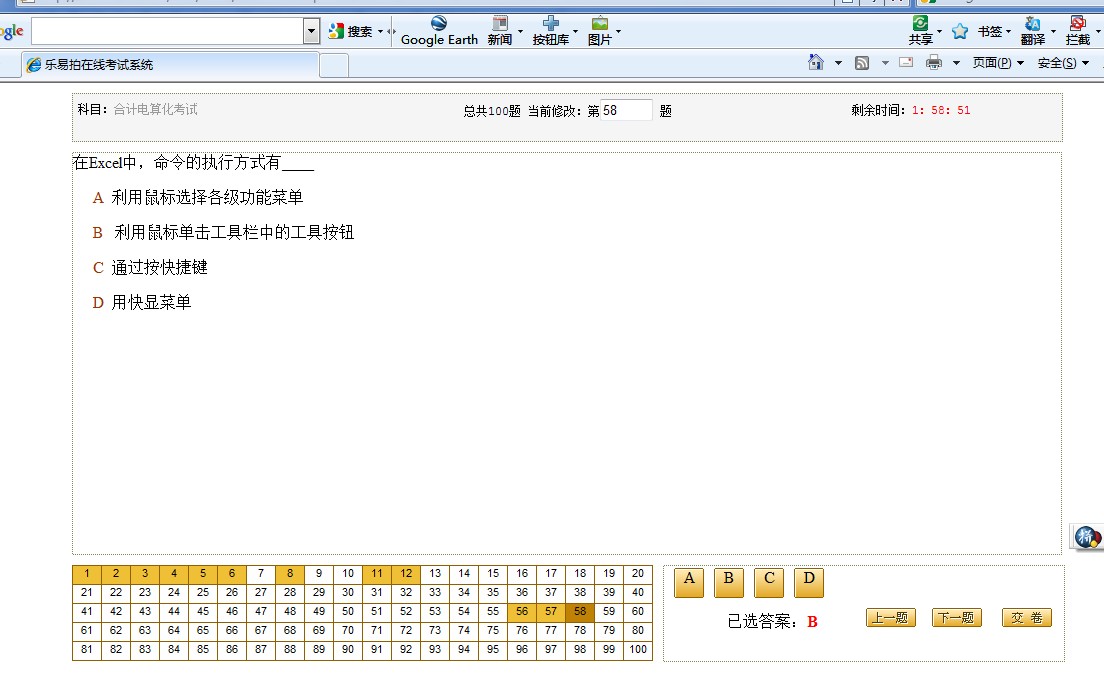Click the 搜索 search button
Image resolution: width=1104 pixels, height=678 pixels.
point(351,31)
